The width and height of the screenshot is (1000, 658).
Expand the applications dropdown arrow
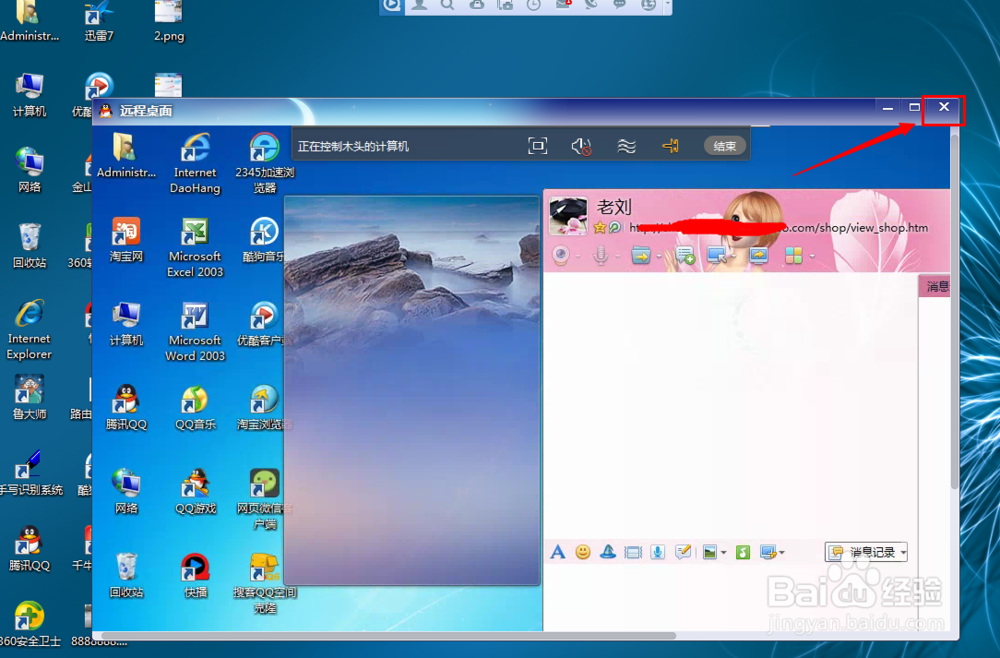pyautogui.click(x=812, y=257)
